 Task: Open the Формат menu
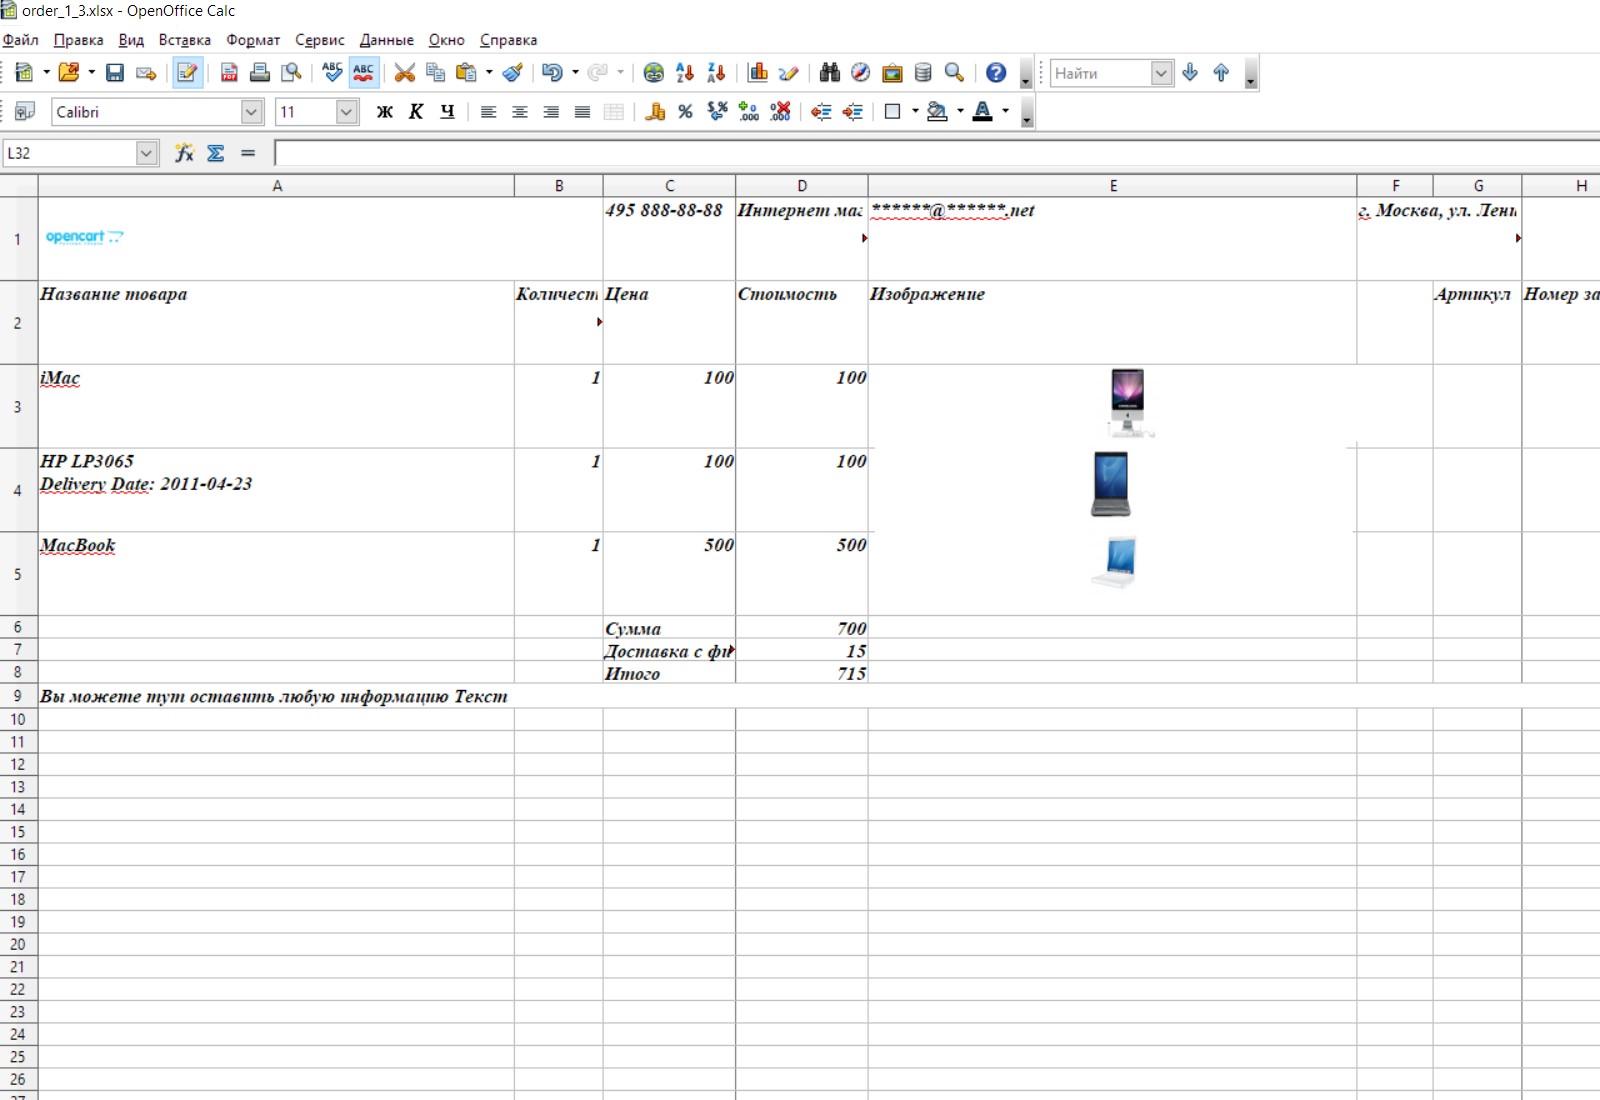click(x=253, y=40)
